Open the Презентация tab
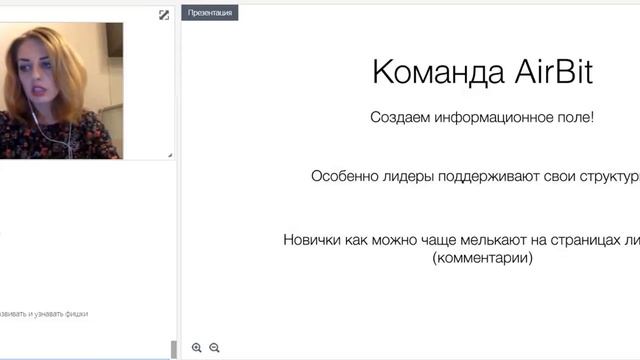Viewport: 640px width, 360px height. [210, 13]
